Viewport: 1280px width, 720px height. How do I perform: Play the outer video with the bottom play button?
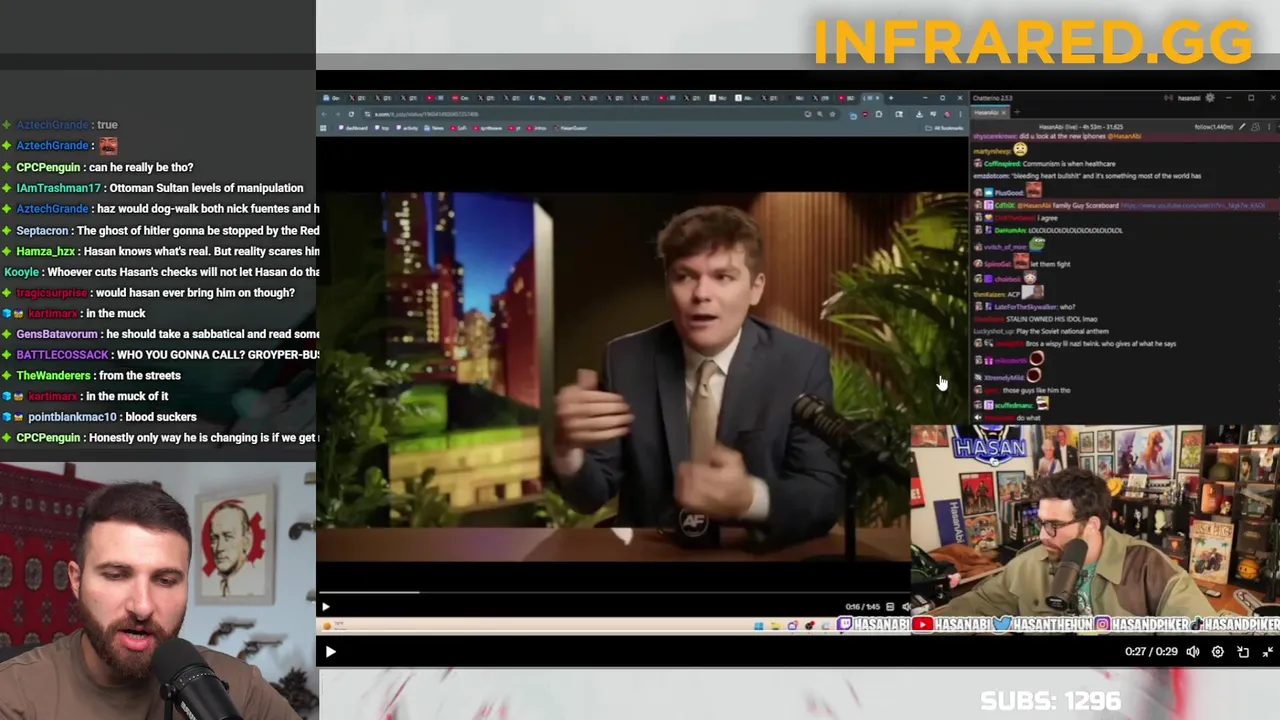[330, 652]
